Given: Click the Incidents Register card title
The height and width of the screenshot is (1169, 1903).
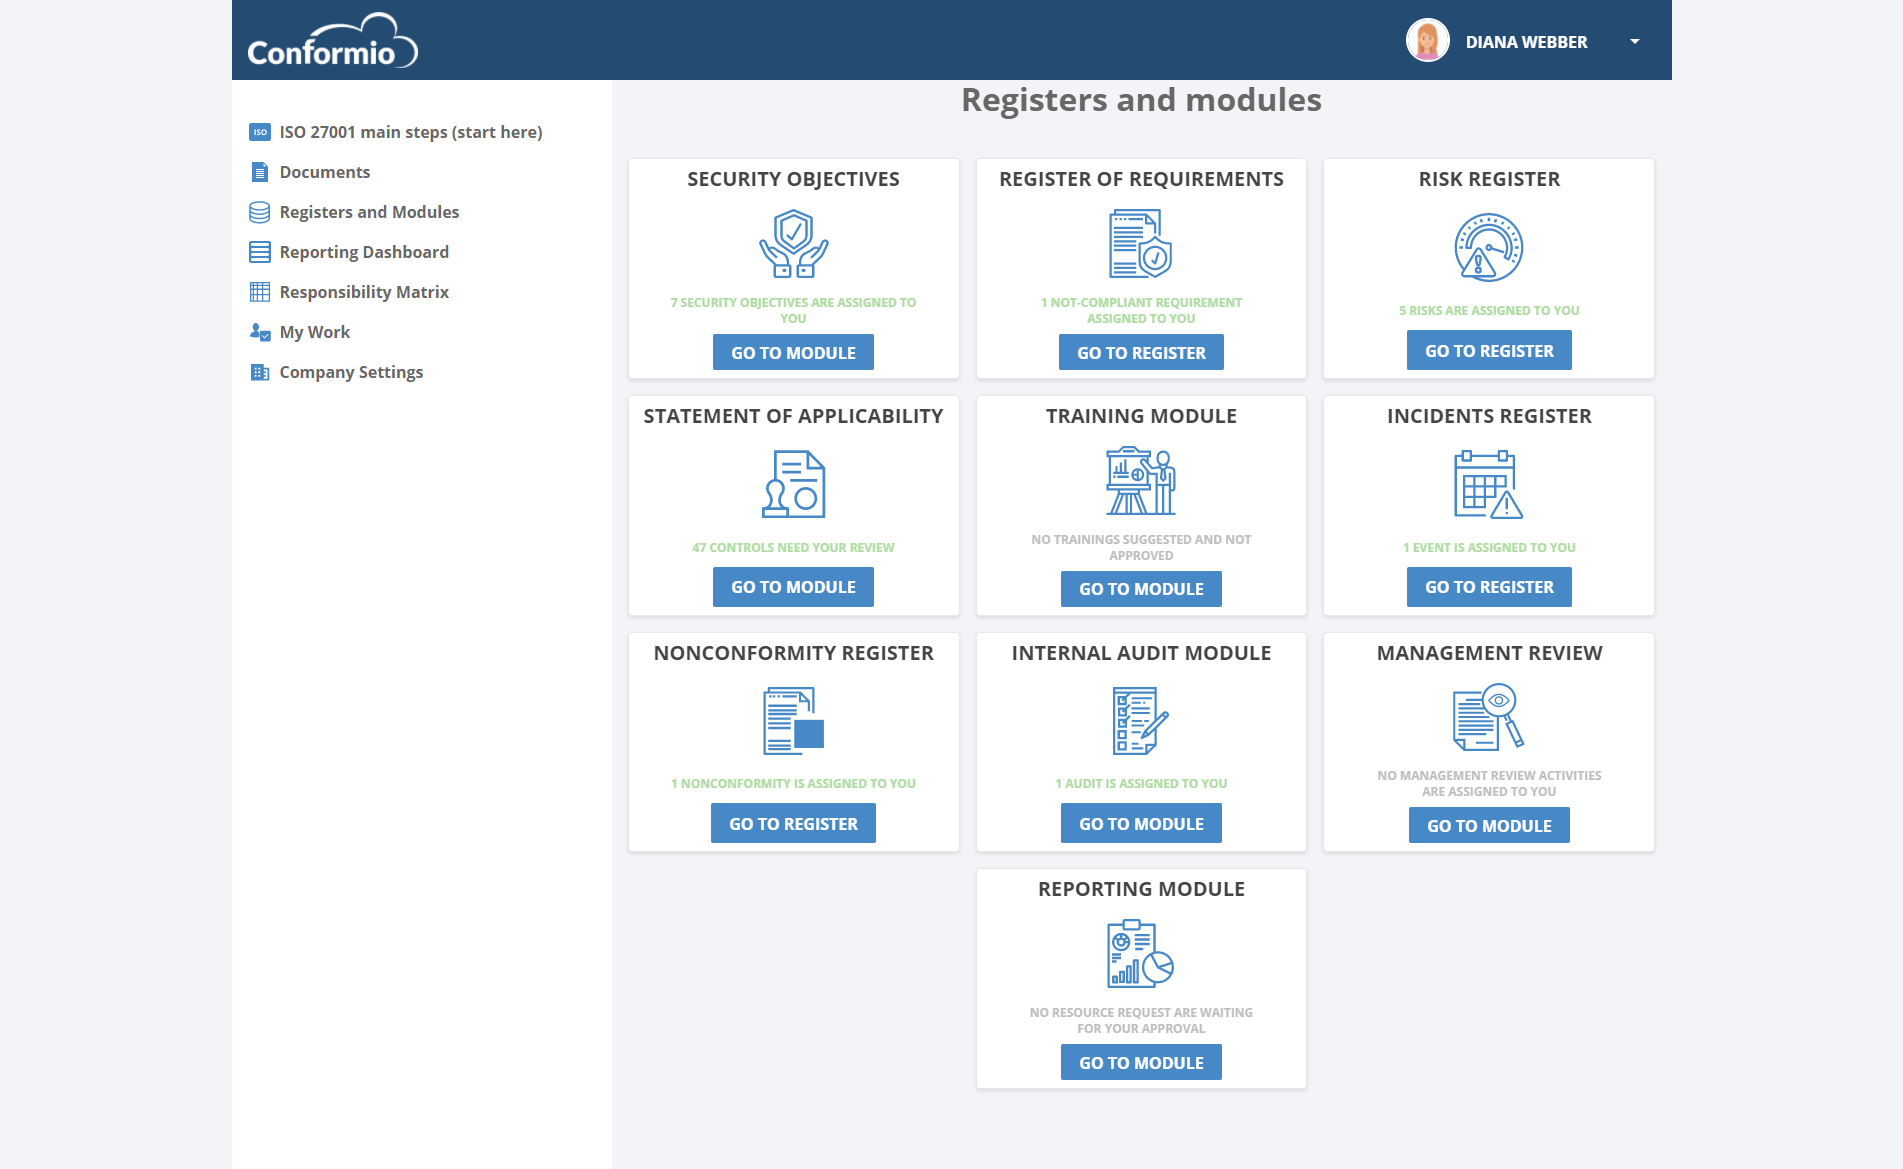Looking at the screenshot, I should 1489,416.
